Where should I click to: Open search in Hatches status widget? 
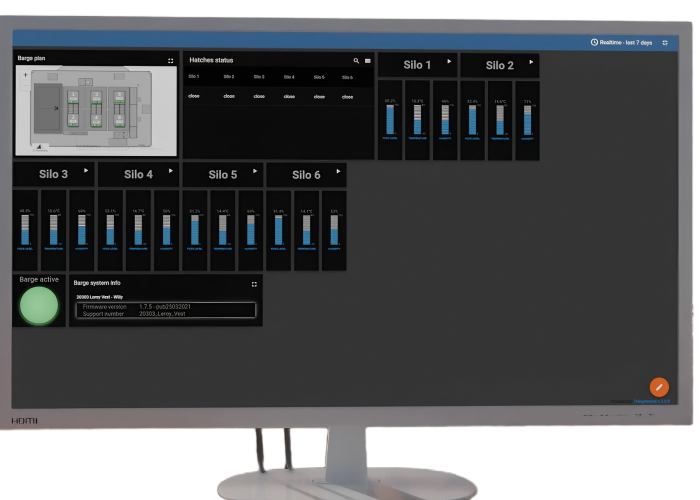tap(356, 61)
